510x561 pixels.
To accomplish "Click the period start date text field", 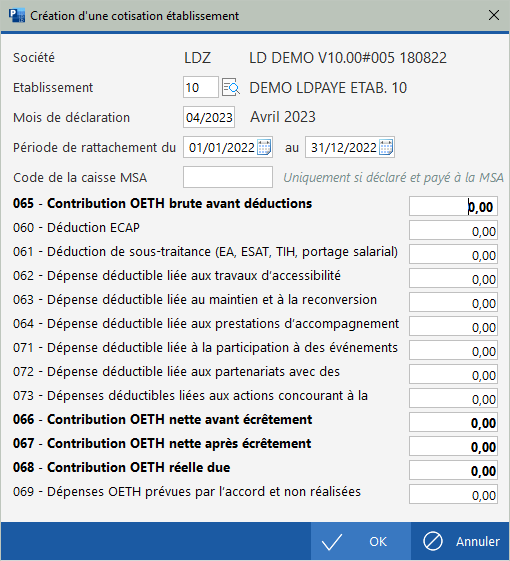I will 222,147.
